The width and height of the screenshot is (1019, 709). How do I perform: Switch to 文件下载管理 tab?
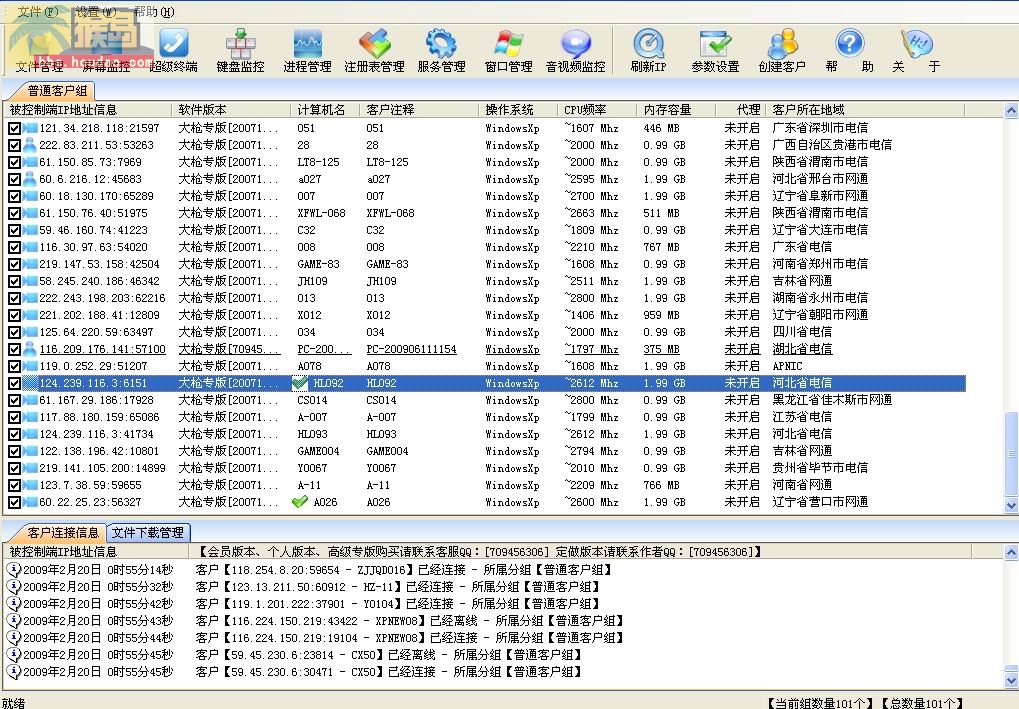tap(148, 532)
